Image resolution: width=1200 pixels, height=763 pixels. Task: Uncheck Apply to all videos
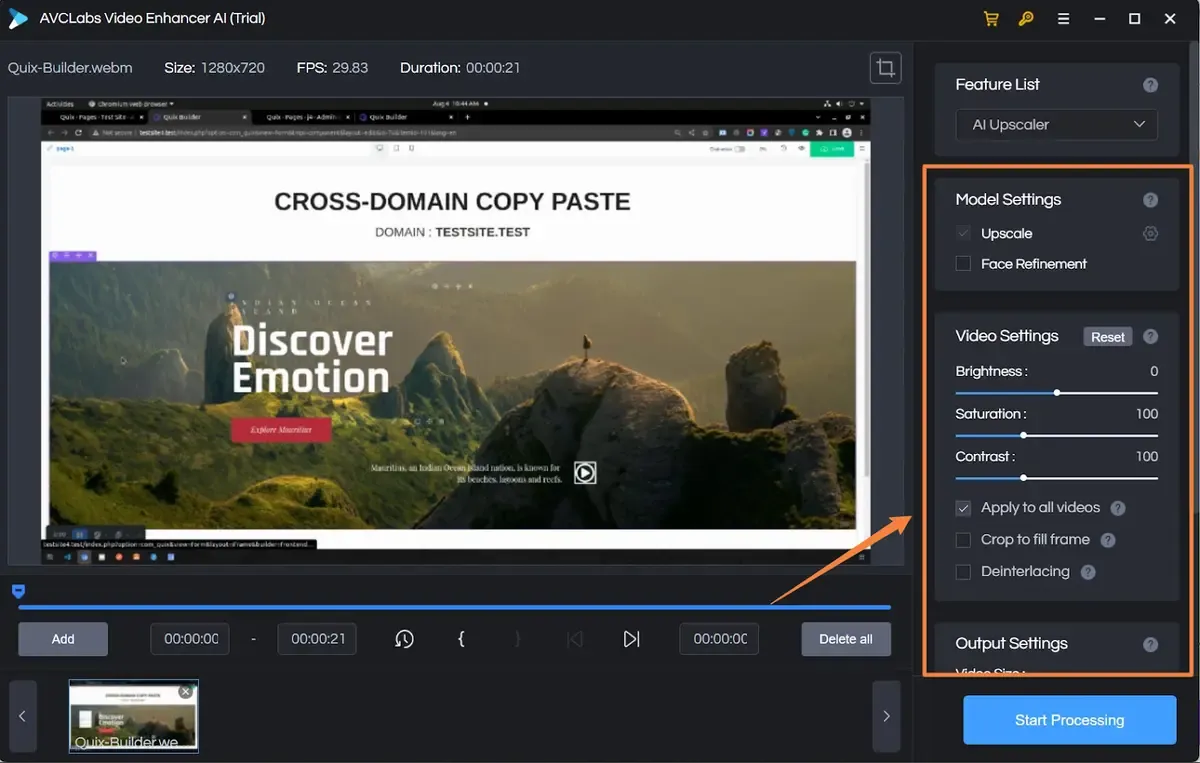click(963, 508)
